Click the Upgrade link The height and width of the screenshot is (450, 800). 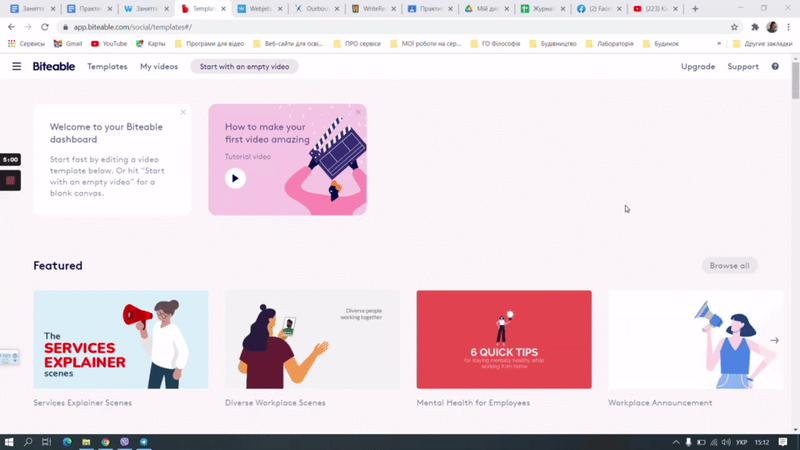pos(698,67)
